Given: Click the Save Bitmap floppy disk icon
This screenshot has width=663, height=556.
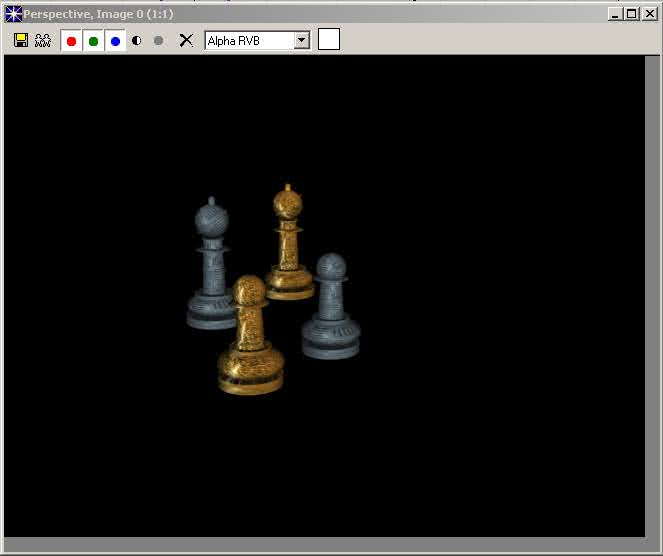Looking at the screenshot, I should (21, 40).
